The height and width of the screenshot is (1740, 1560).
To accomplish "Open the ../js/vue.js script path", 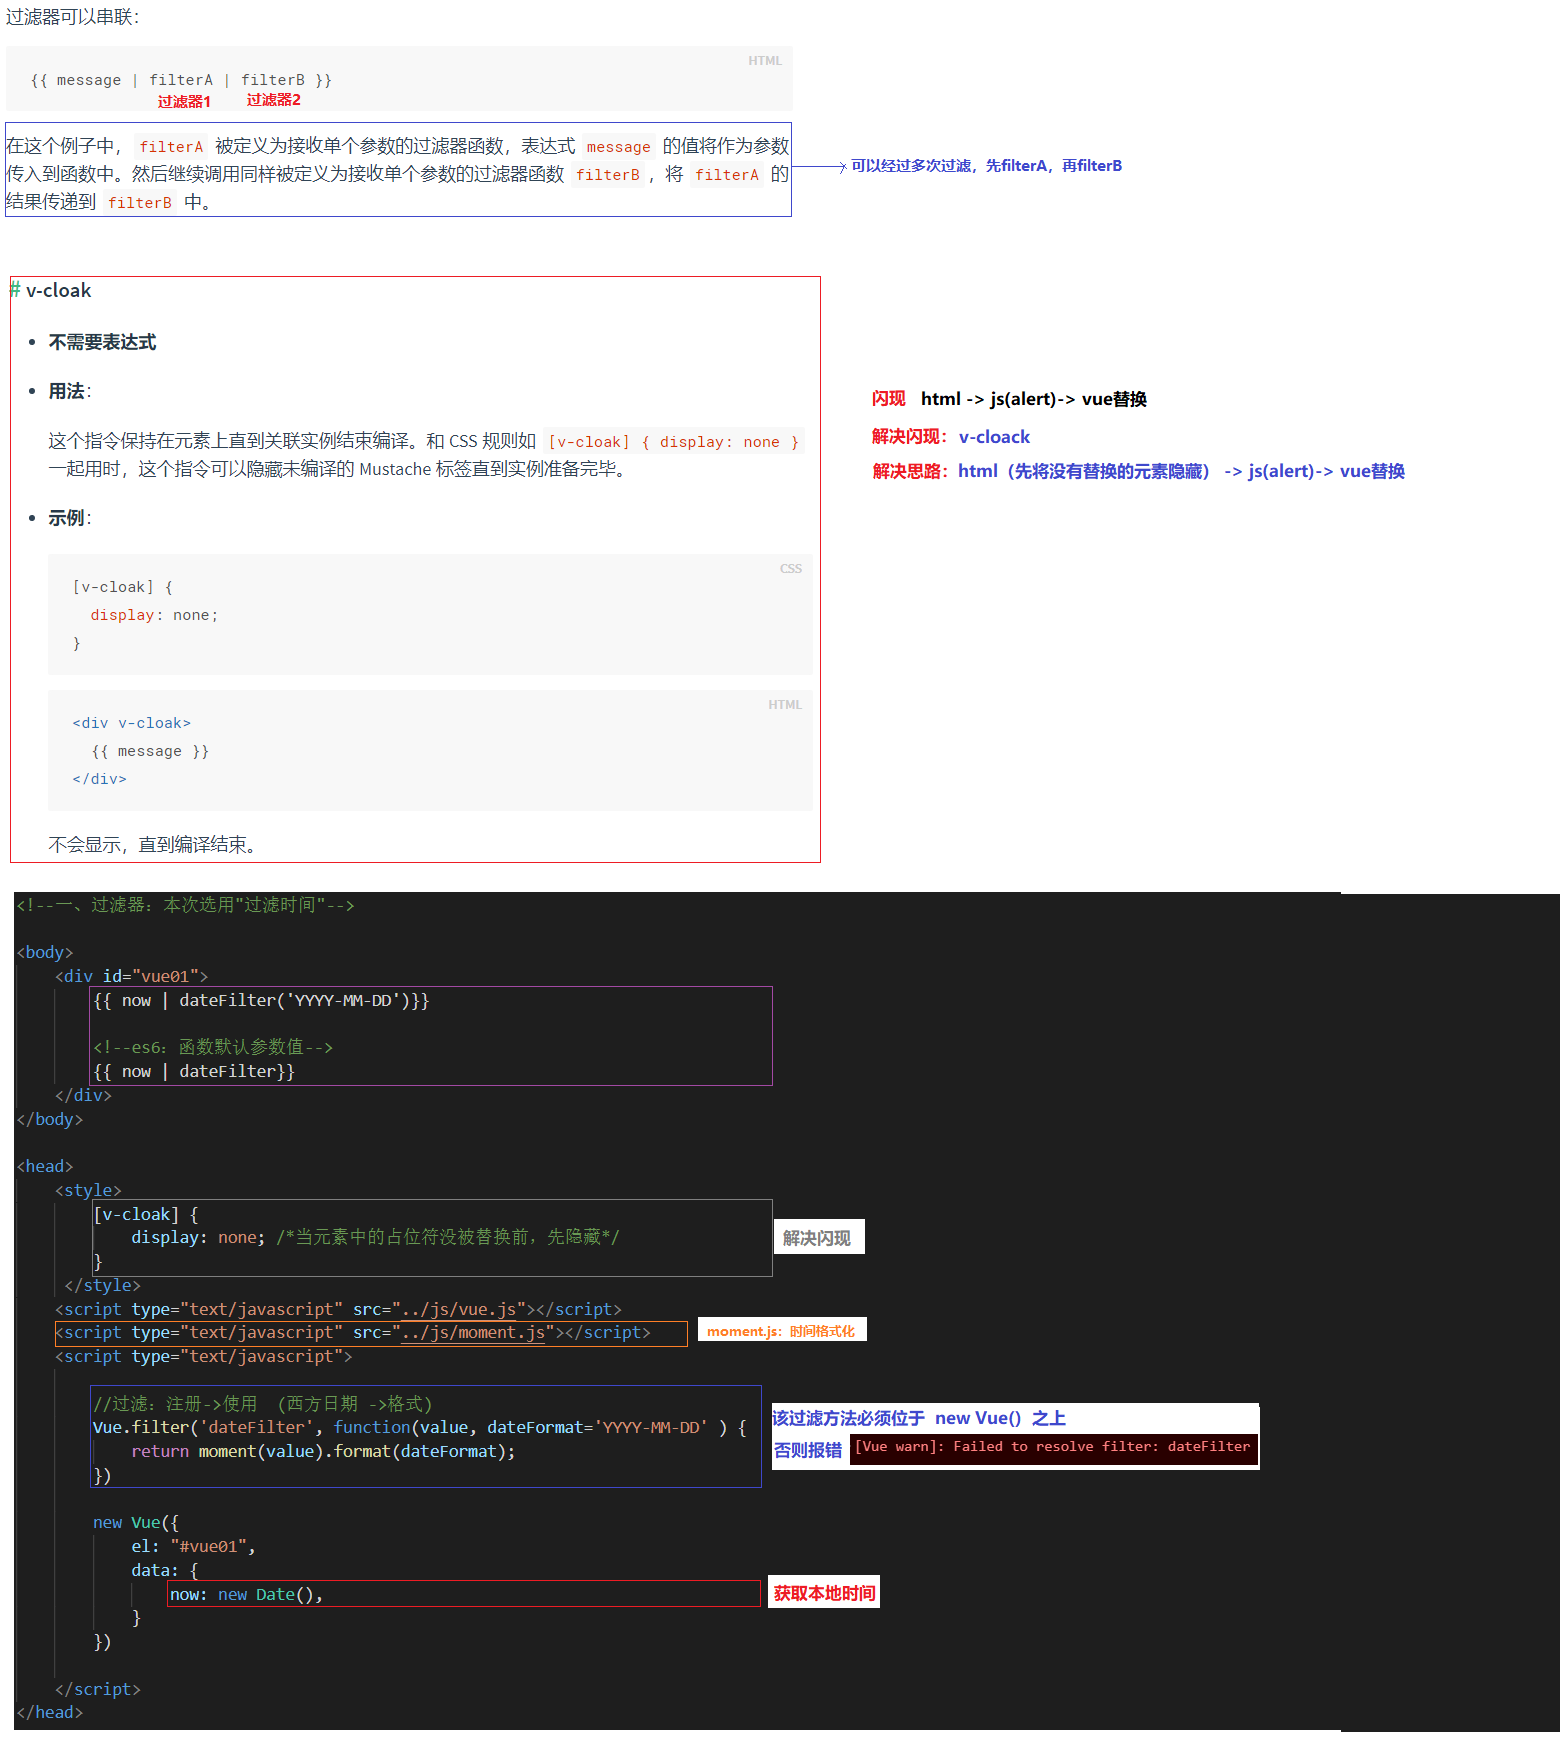I will pos(458,1309).
